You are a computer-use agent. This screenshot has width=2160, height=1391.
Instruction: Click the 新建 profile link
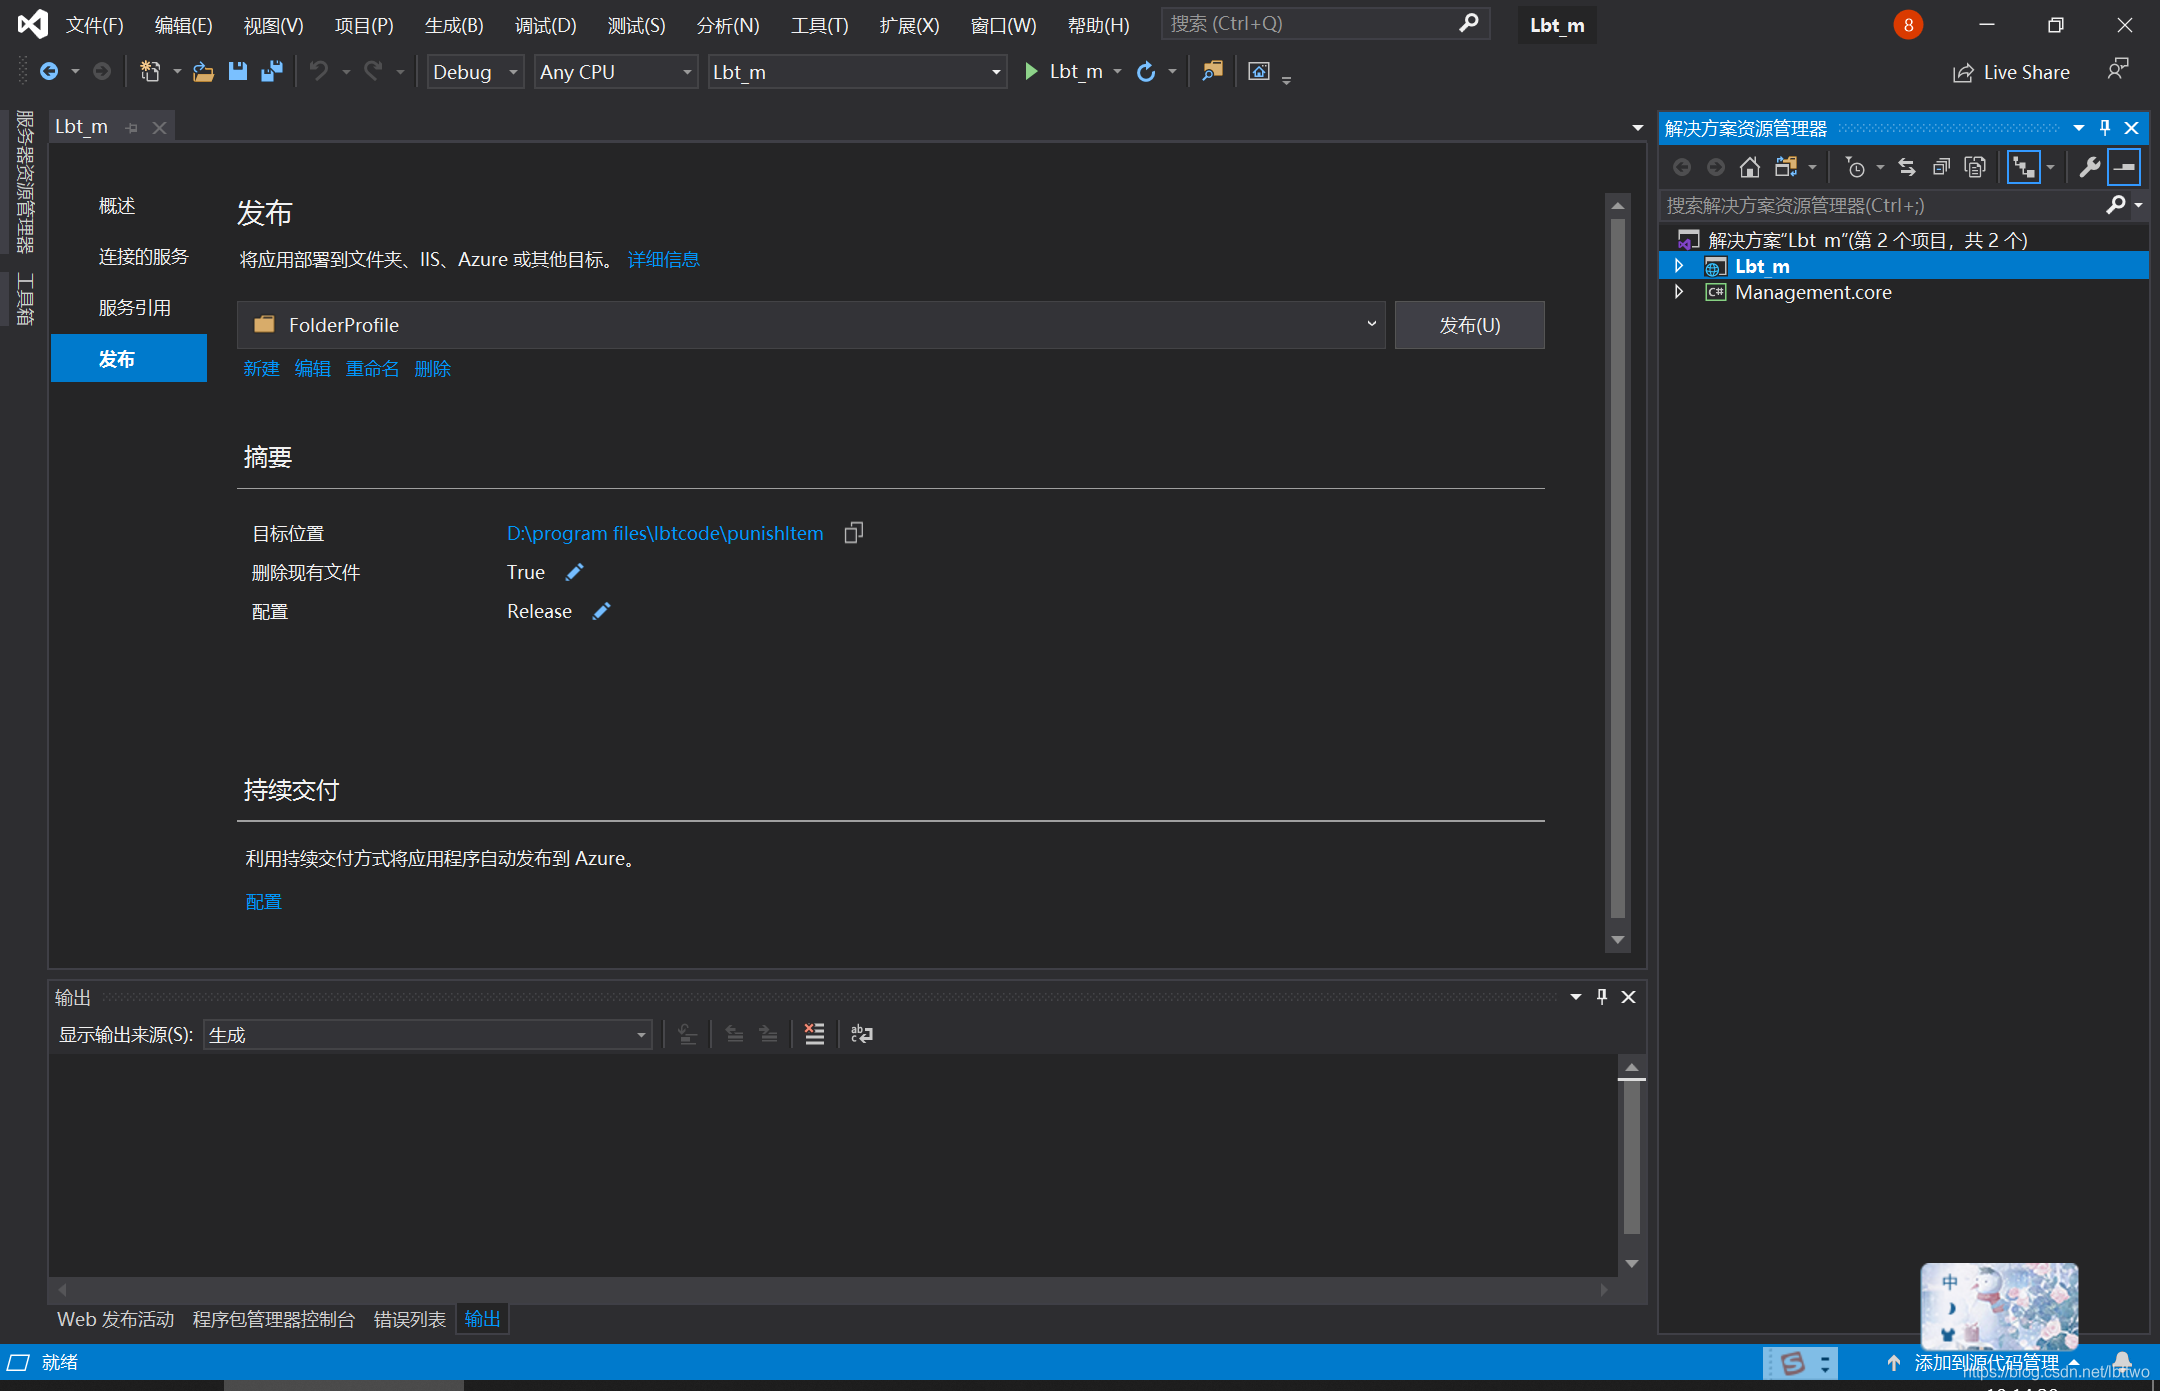pyautogui.click(x=261, y=369)
